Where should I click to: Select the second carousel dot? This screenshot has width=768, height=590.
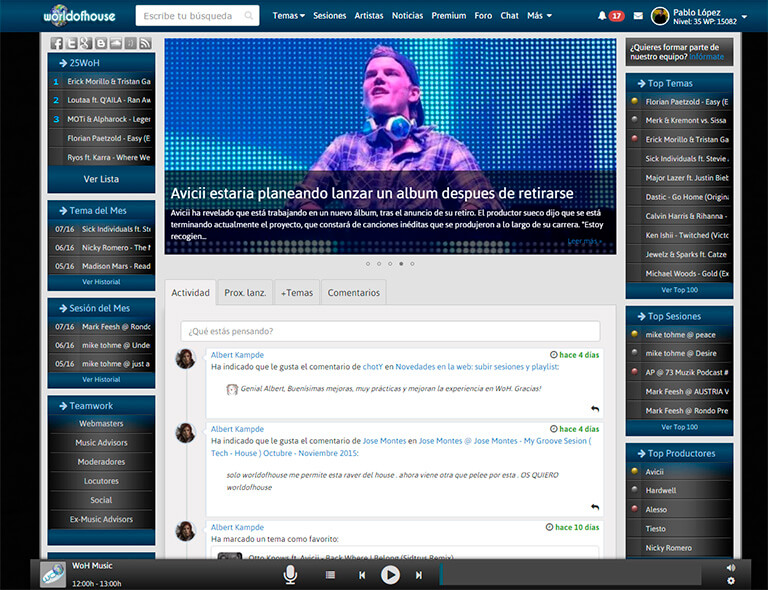click(x=379, y=263)
